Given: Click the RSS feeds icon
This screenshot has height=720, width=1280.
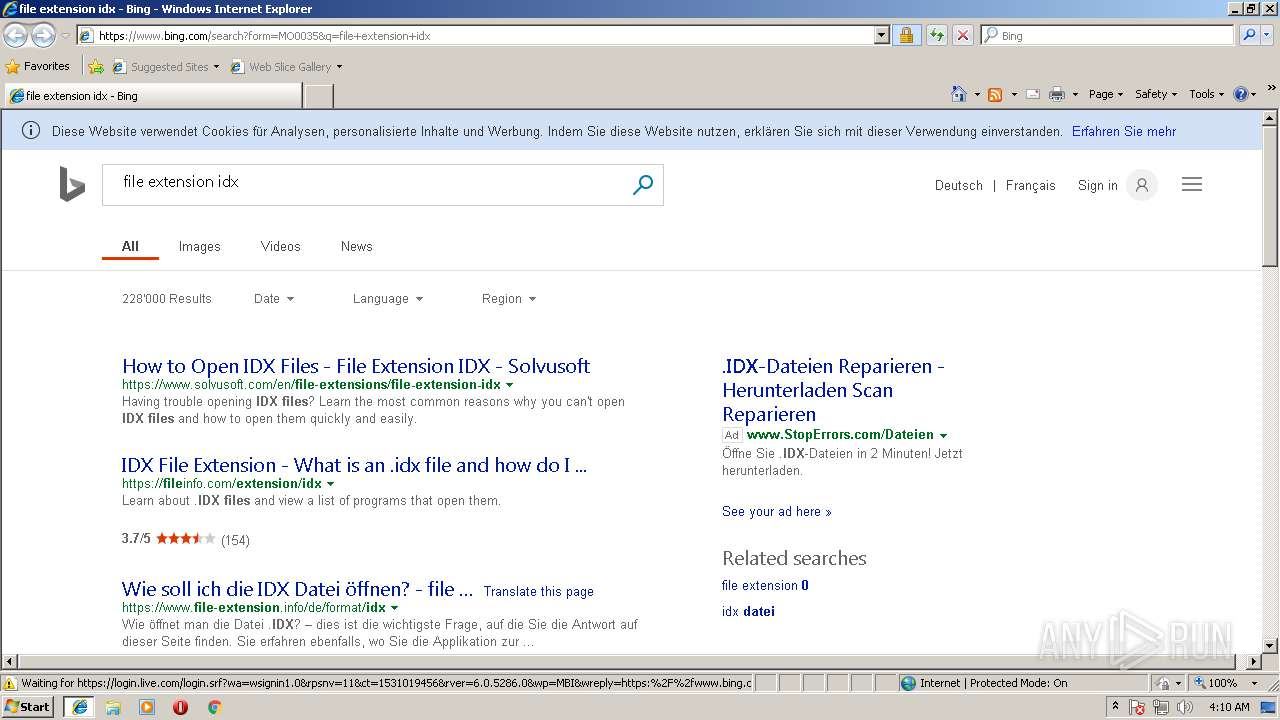Looking at the screenshot, I should click(x=995, y=94).
